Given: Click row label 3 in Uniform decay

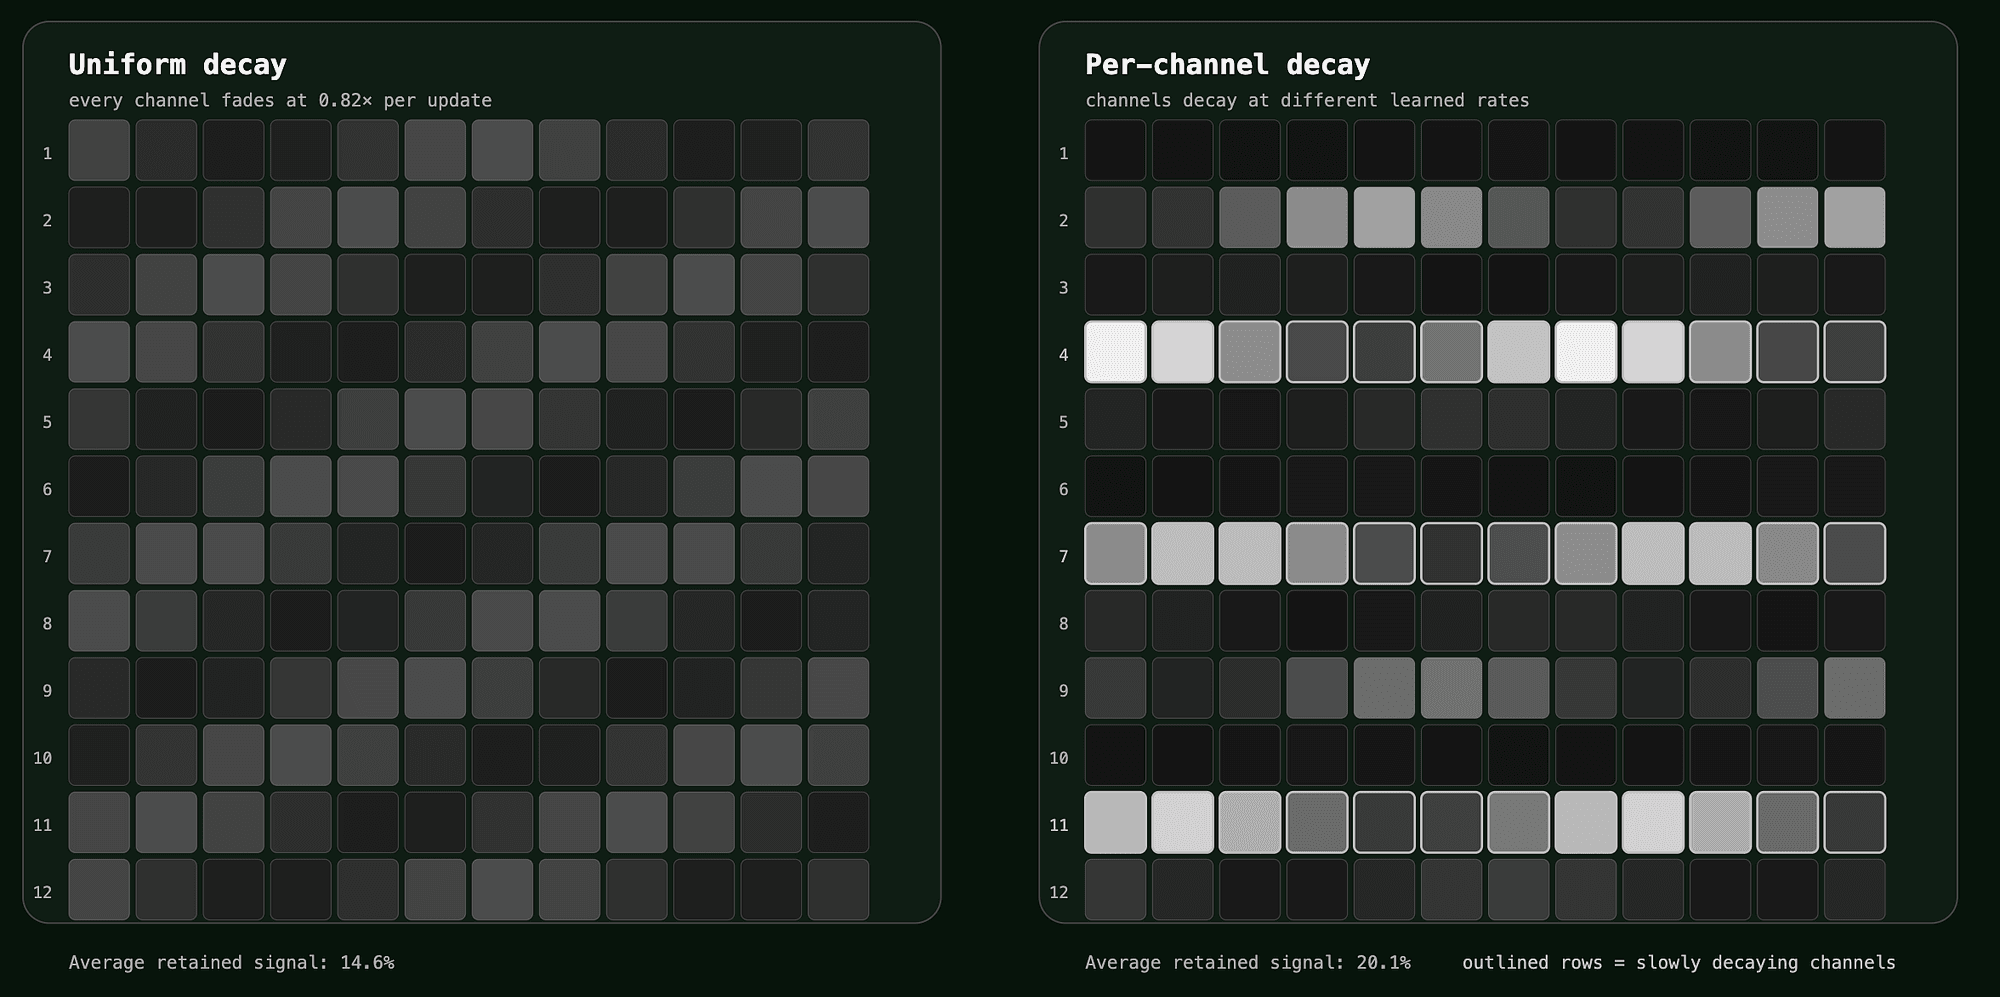Looking at the screenshot, I should click(47, 287).
